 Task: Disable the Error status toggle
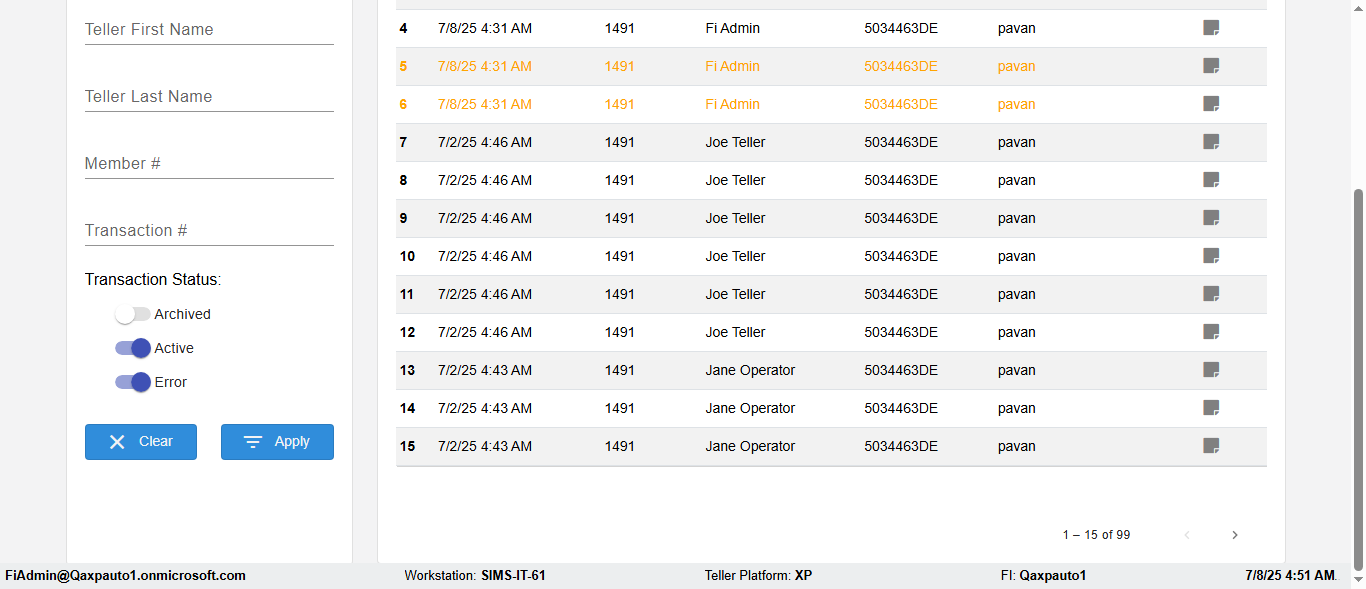point(132,382)
